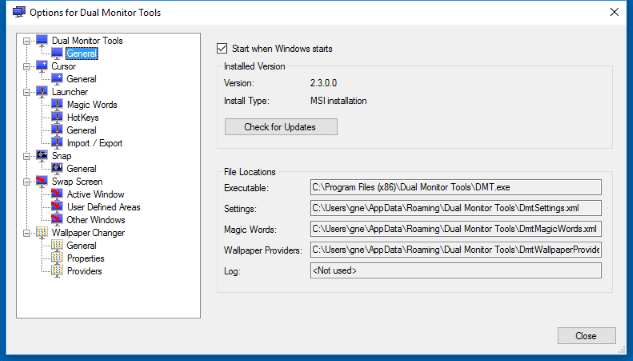The height and width of the screenshot is (361, 633).
Task: Click the Providers item icon
Action: pyautogui.click(x=57, y=271)
